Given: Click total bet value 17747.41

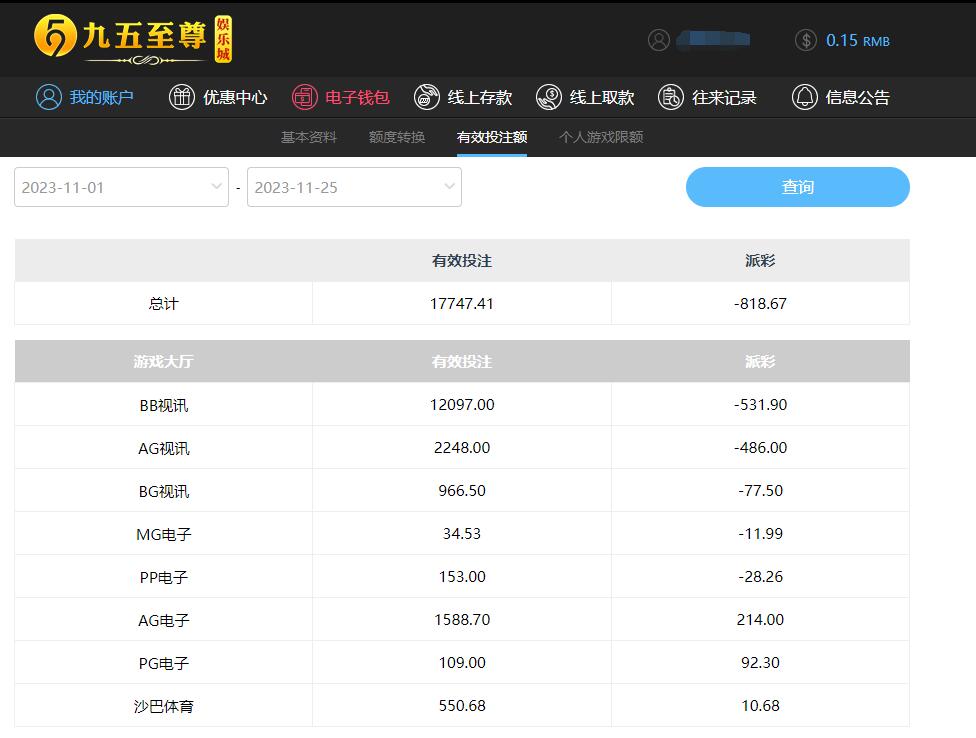Looking at the screenshot, I should point(462,304).
